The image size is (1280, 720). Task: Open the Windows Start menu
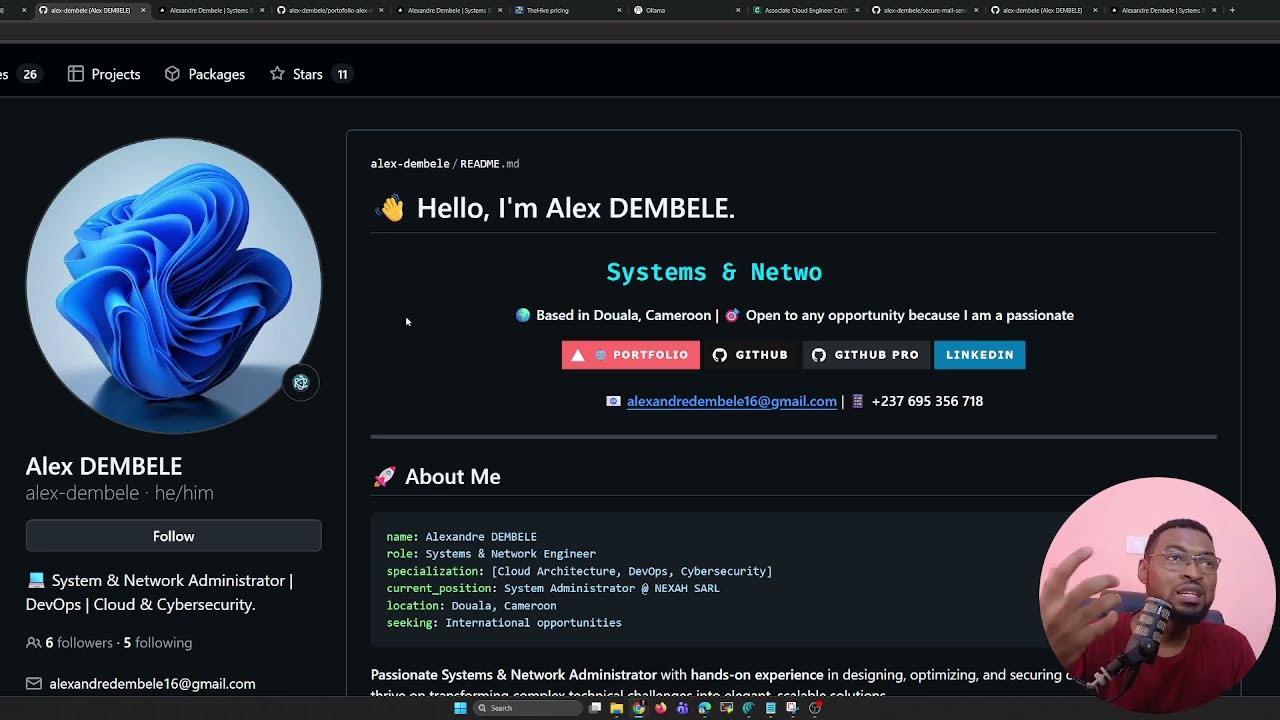tap(460, 708)
